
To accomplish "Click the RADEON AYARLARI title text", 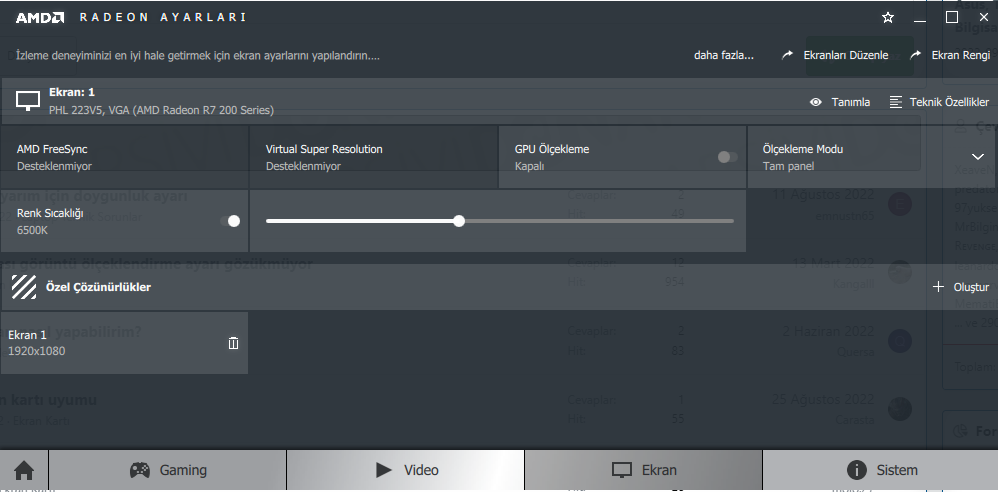I will pos(163,17).
